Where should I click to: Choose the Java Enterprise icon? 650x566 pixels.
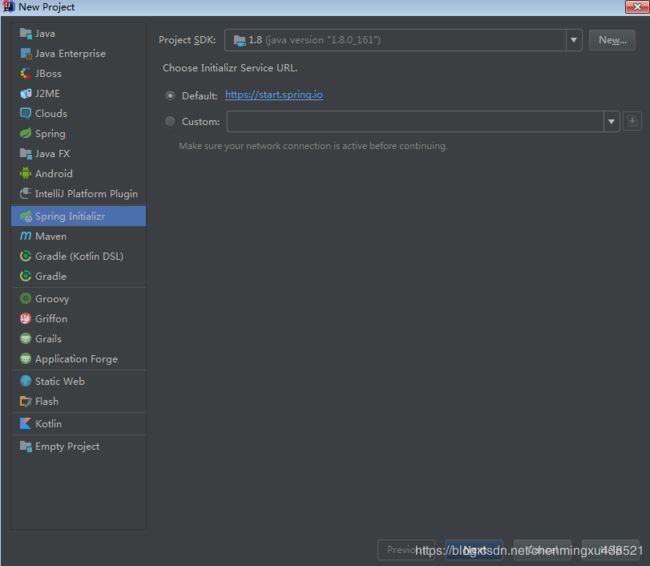pyautogui.click(x=26, y=53)
